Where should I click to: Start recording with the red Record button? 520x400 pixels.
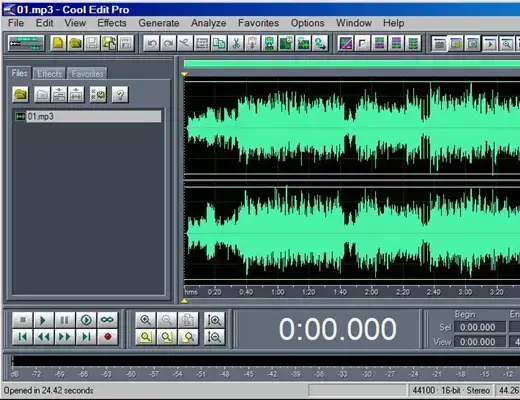click(107, 337)
